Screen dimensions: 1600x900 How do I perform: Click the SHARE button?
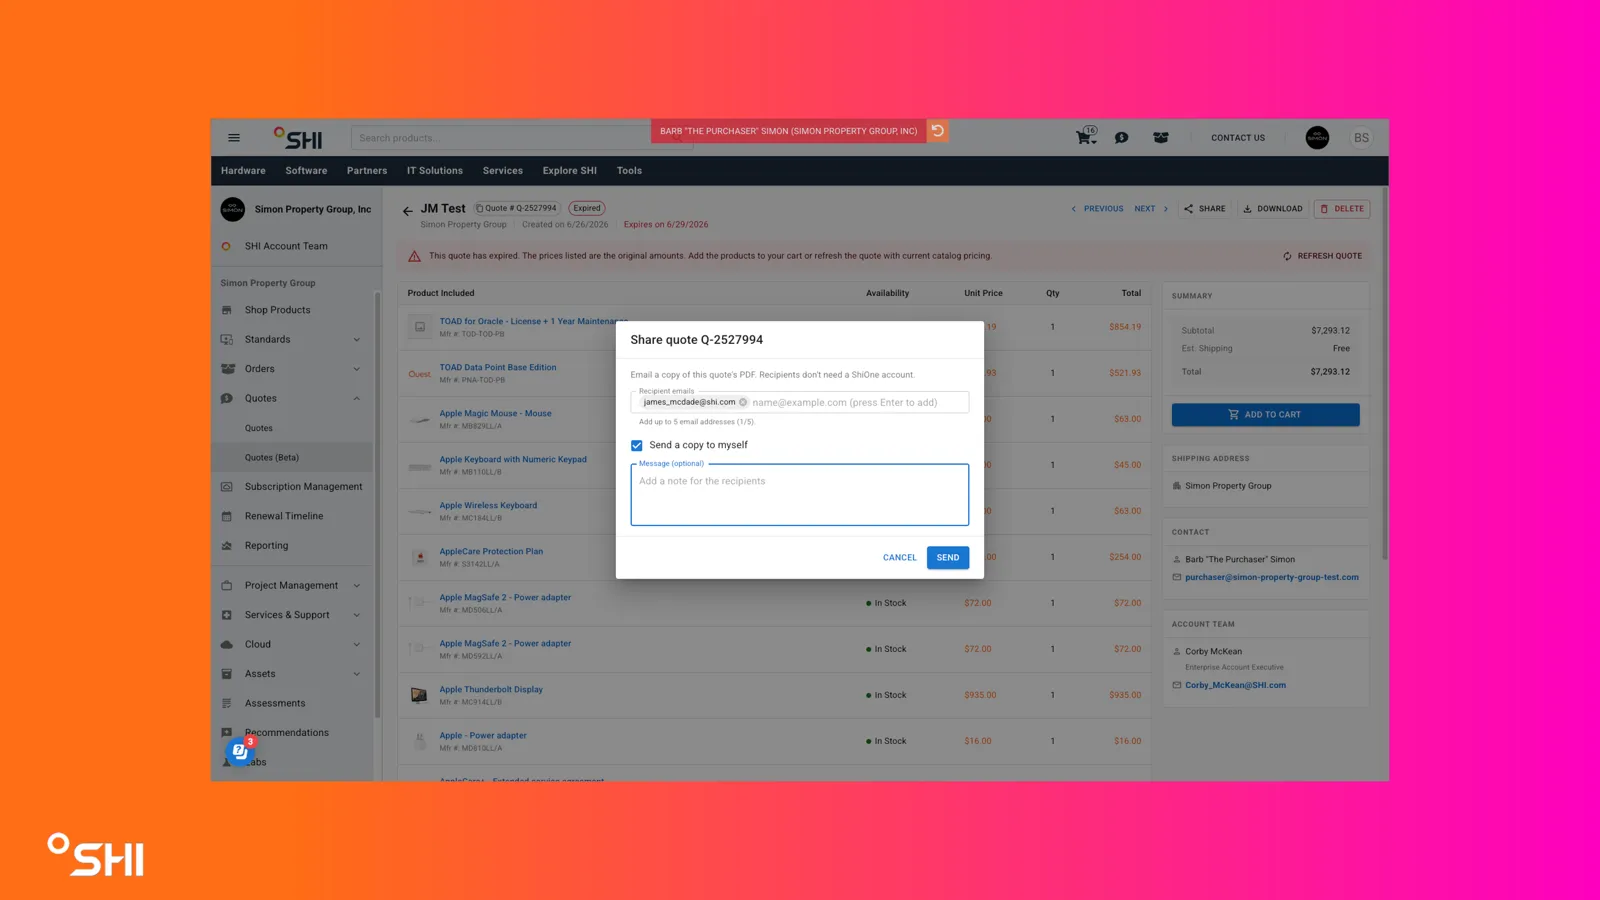click(x=1204, y=209)
